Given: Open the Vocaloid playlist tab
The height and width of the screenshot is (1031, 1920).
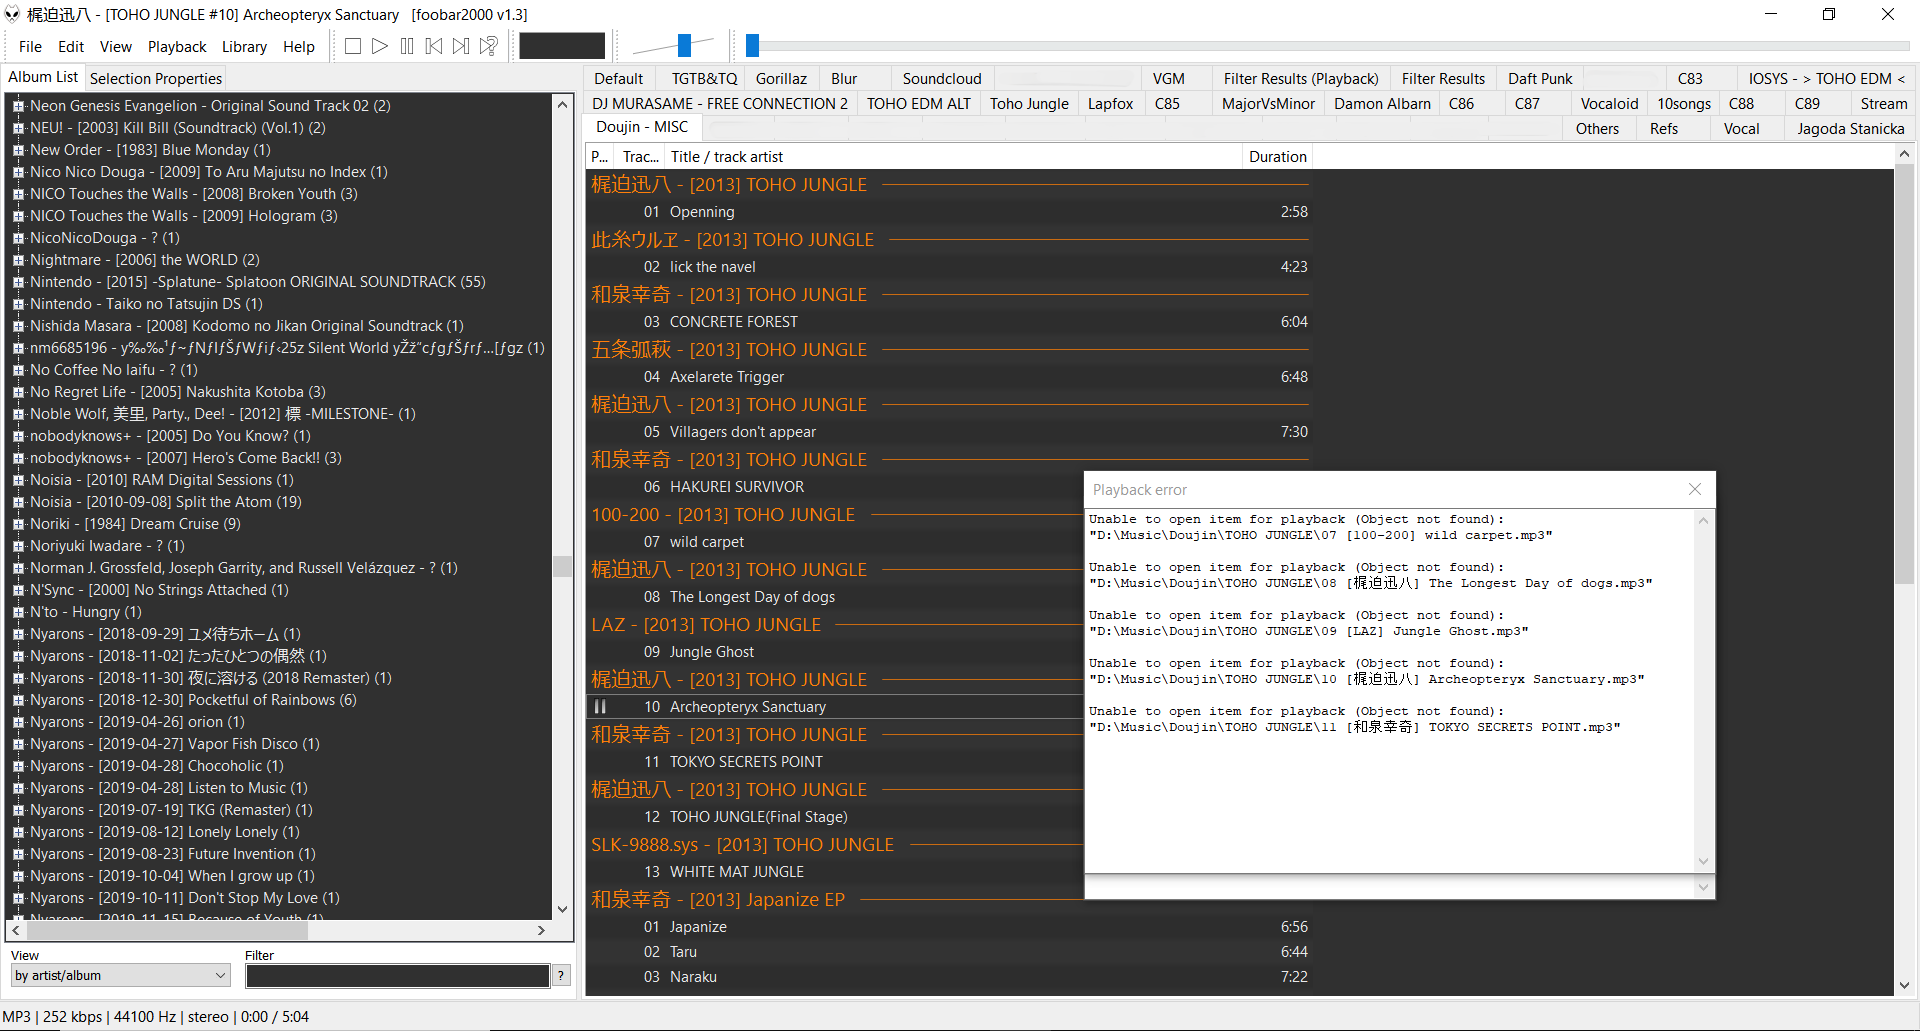Looking at the screenshot, I should click(1609, 103).
